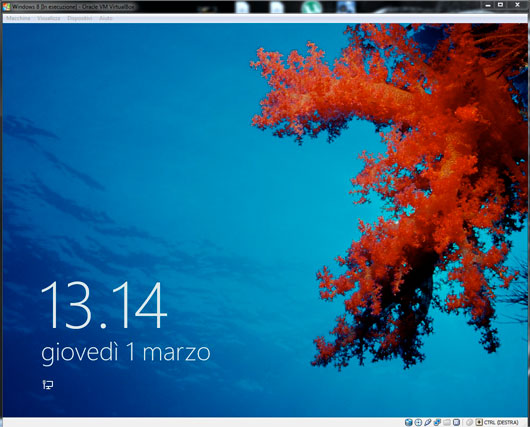The height and width of the screenshot is (427, 530).
Task: Click the 13.14 lock screen clock
Action: click(x=104, y=305)
